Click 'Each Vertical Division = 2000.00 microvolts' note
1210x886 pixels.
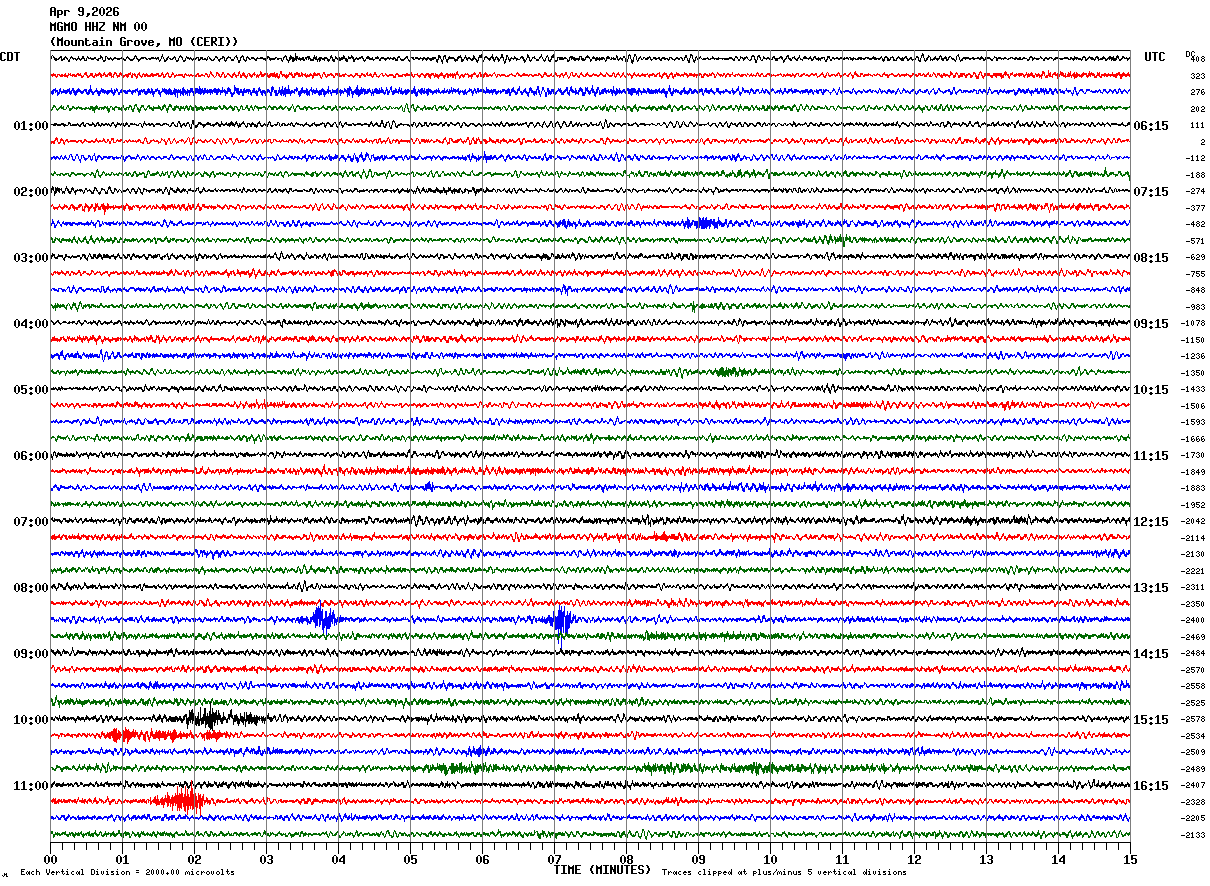point(127,873)
